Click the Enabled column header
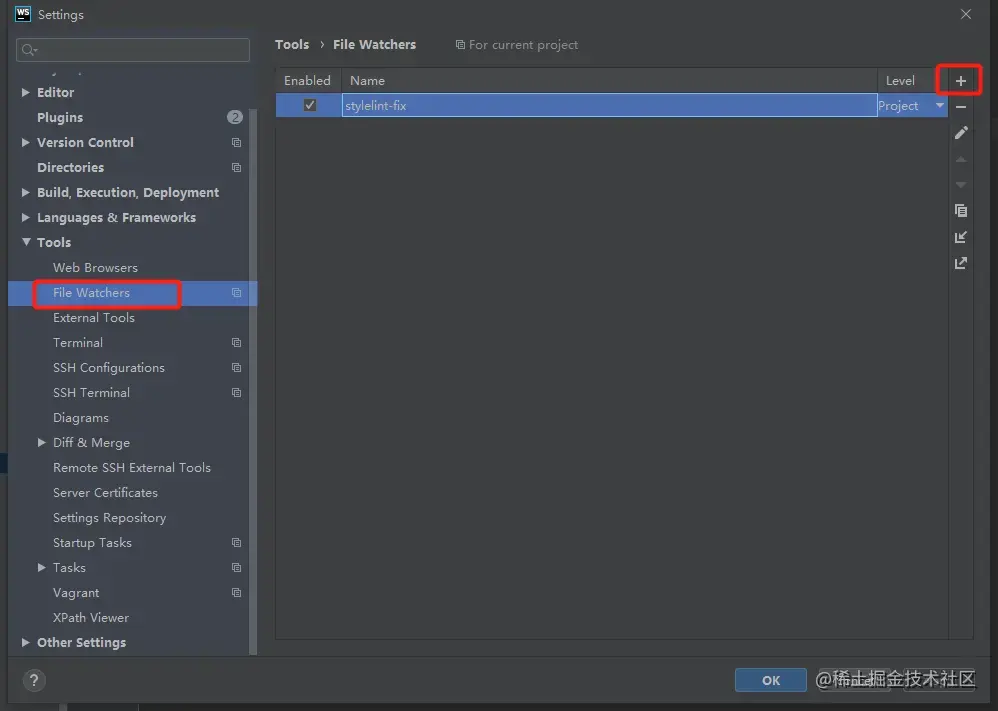This screenshot has width=998, height=711. click(x=307, y=81)
